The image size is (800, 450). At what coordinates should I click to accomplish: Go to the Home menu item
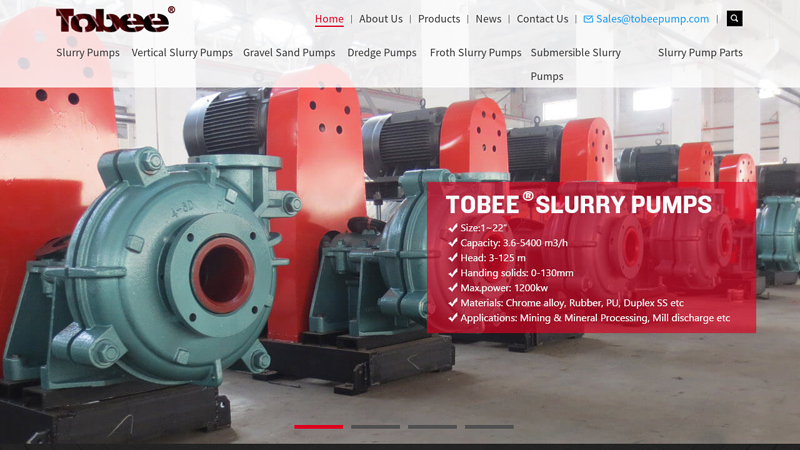click(x=329, y=19)
